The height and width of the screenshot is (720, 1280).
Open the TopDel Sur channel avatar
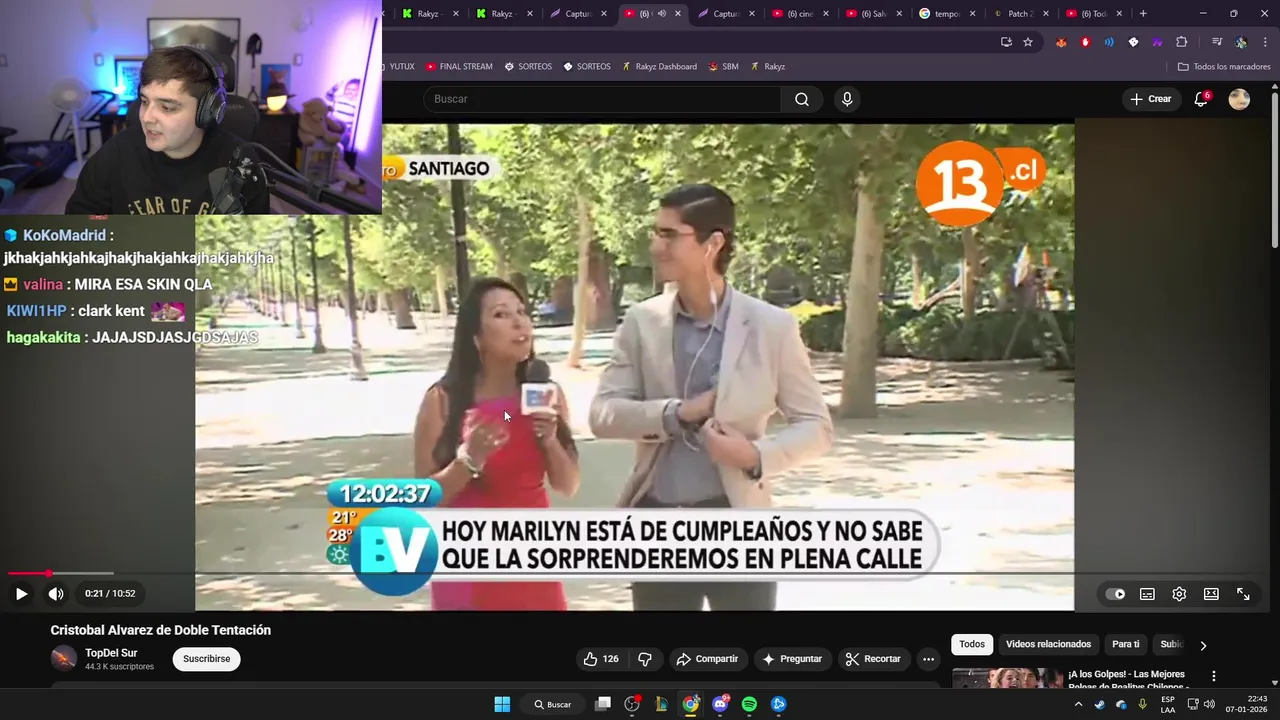(x=64, y=658)
